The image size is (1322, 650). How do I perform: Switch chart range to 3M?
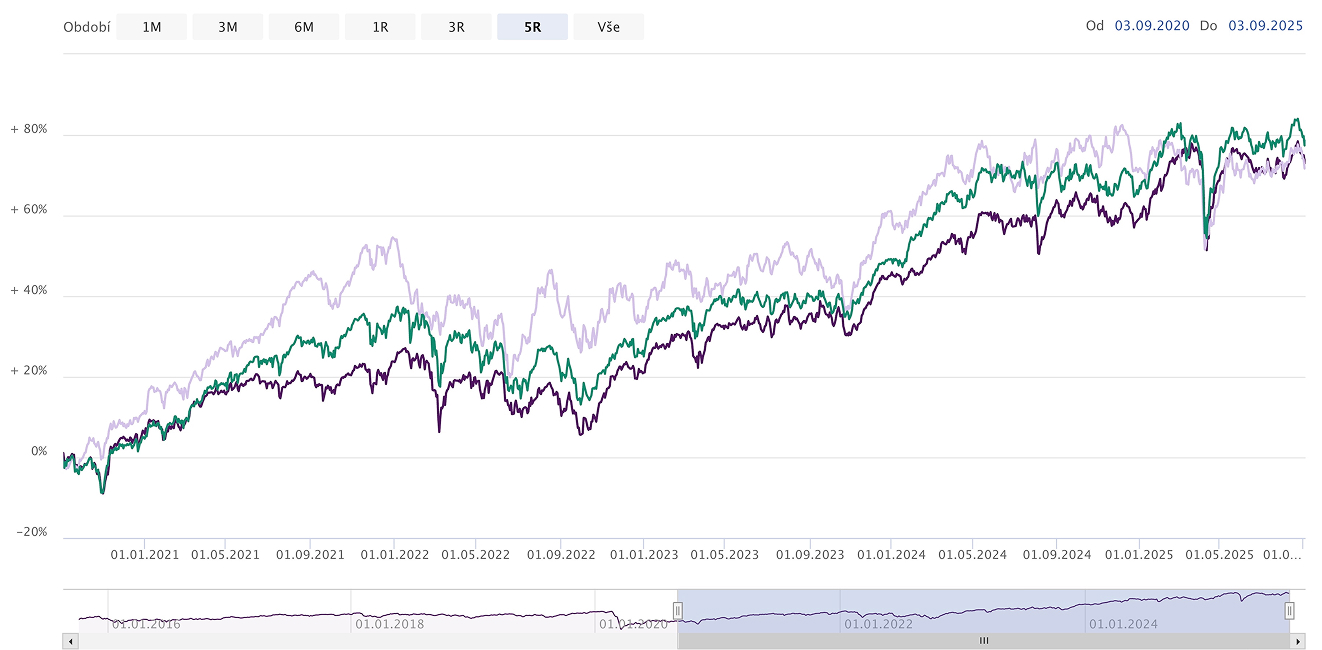pos(228,27)
